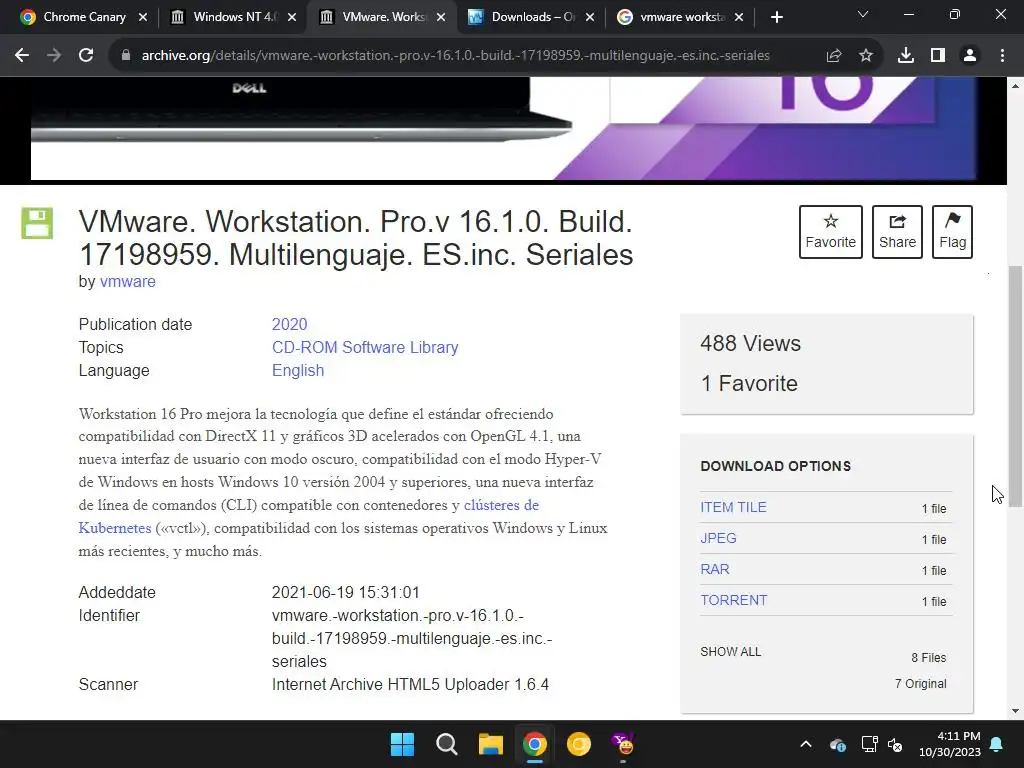Open Chrome profile icon
Screen dimensions: 1024x768
[970, 56]
